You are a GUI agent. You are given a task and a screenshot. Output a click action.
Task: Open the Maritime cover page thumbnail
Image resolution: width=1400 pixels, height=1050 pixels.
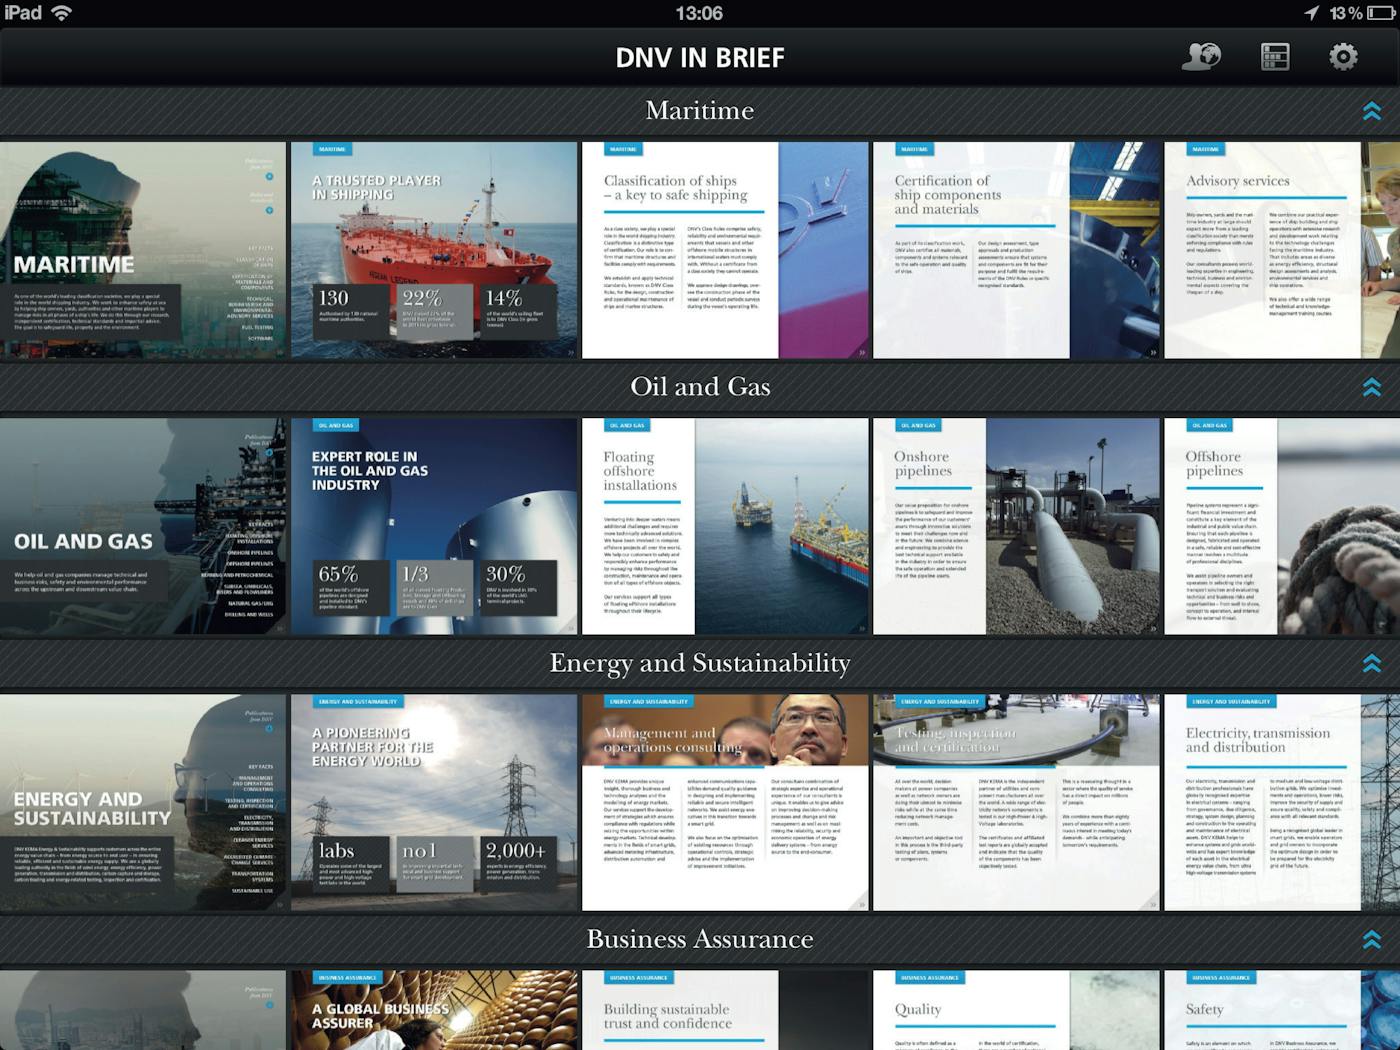pos(142,250)
